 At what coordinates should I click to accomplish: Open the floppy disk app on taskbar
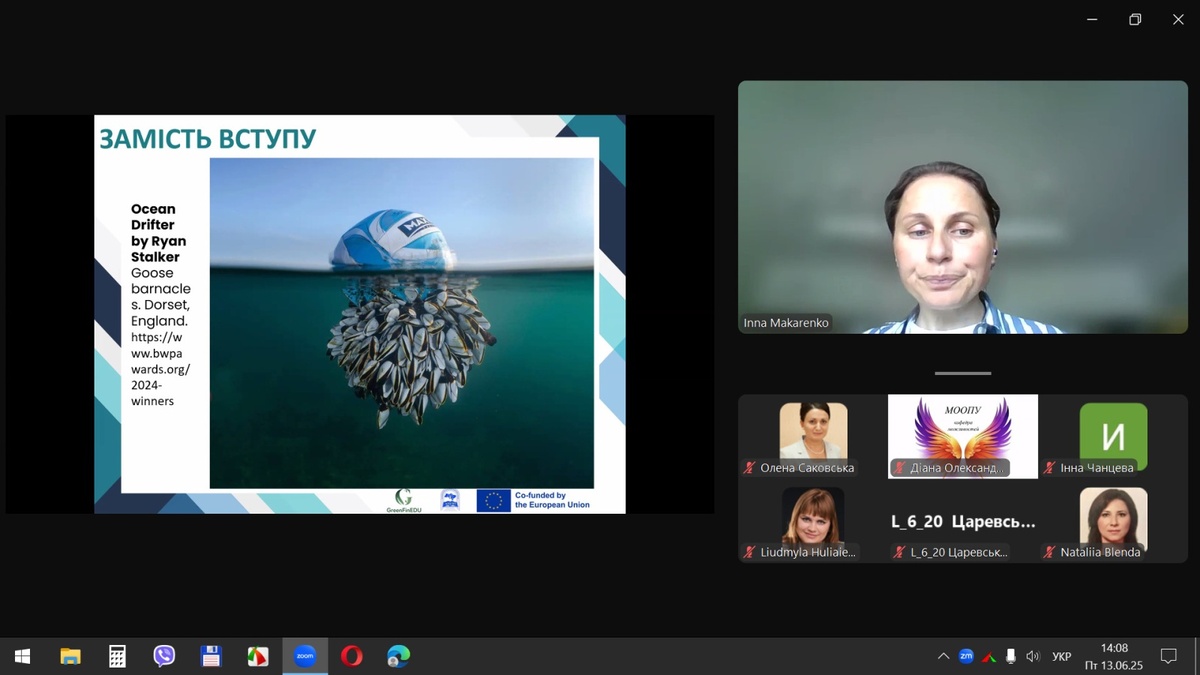click(211, 656)
